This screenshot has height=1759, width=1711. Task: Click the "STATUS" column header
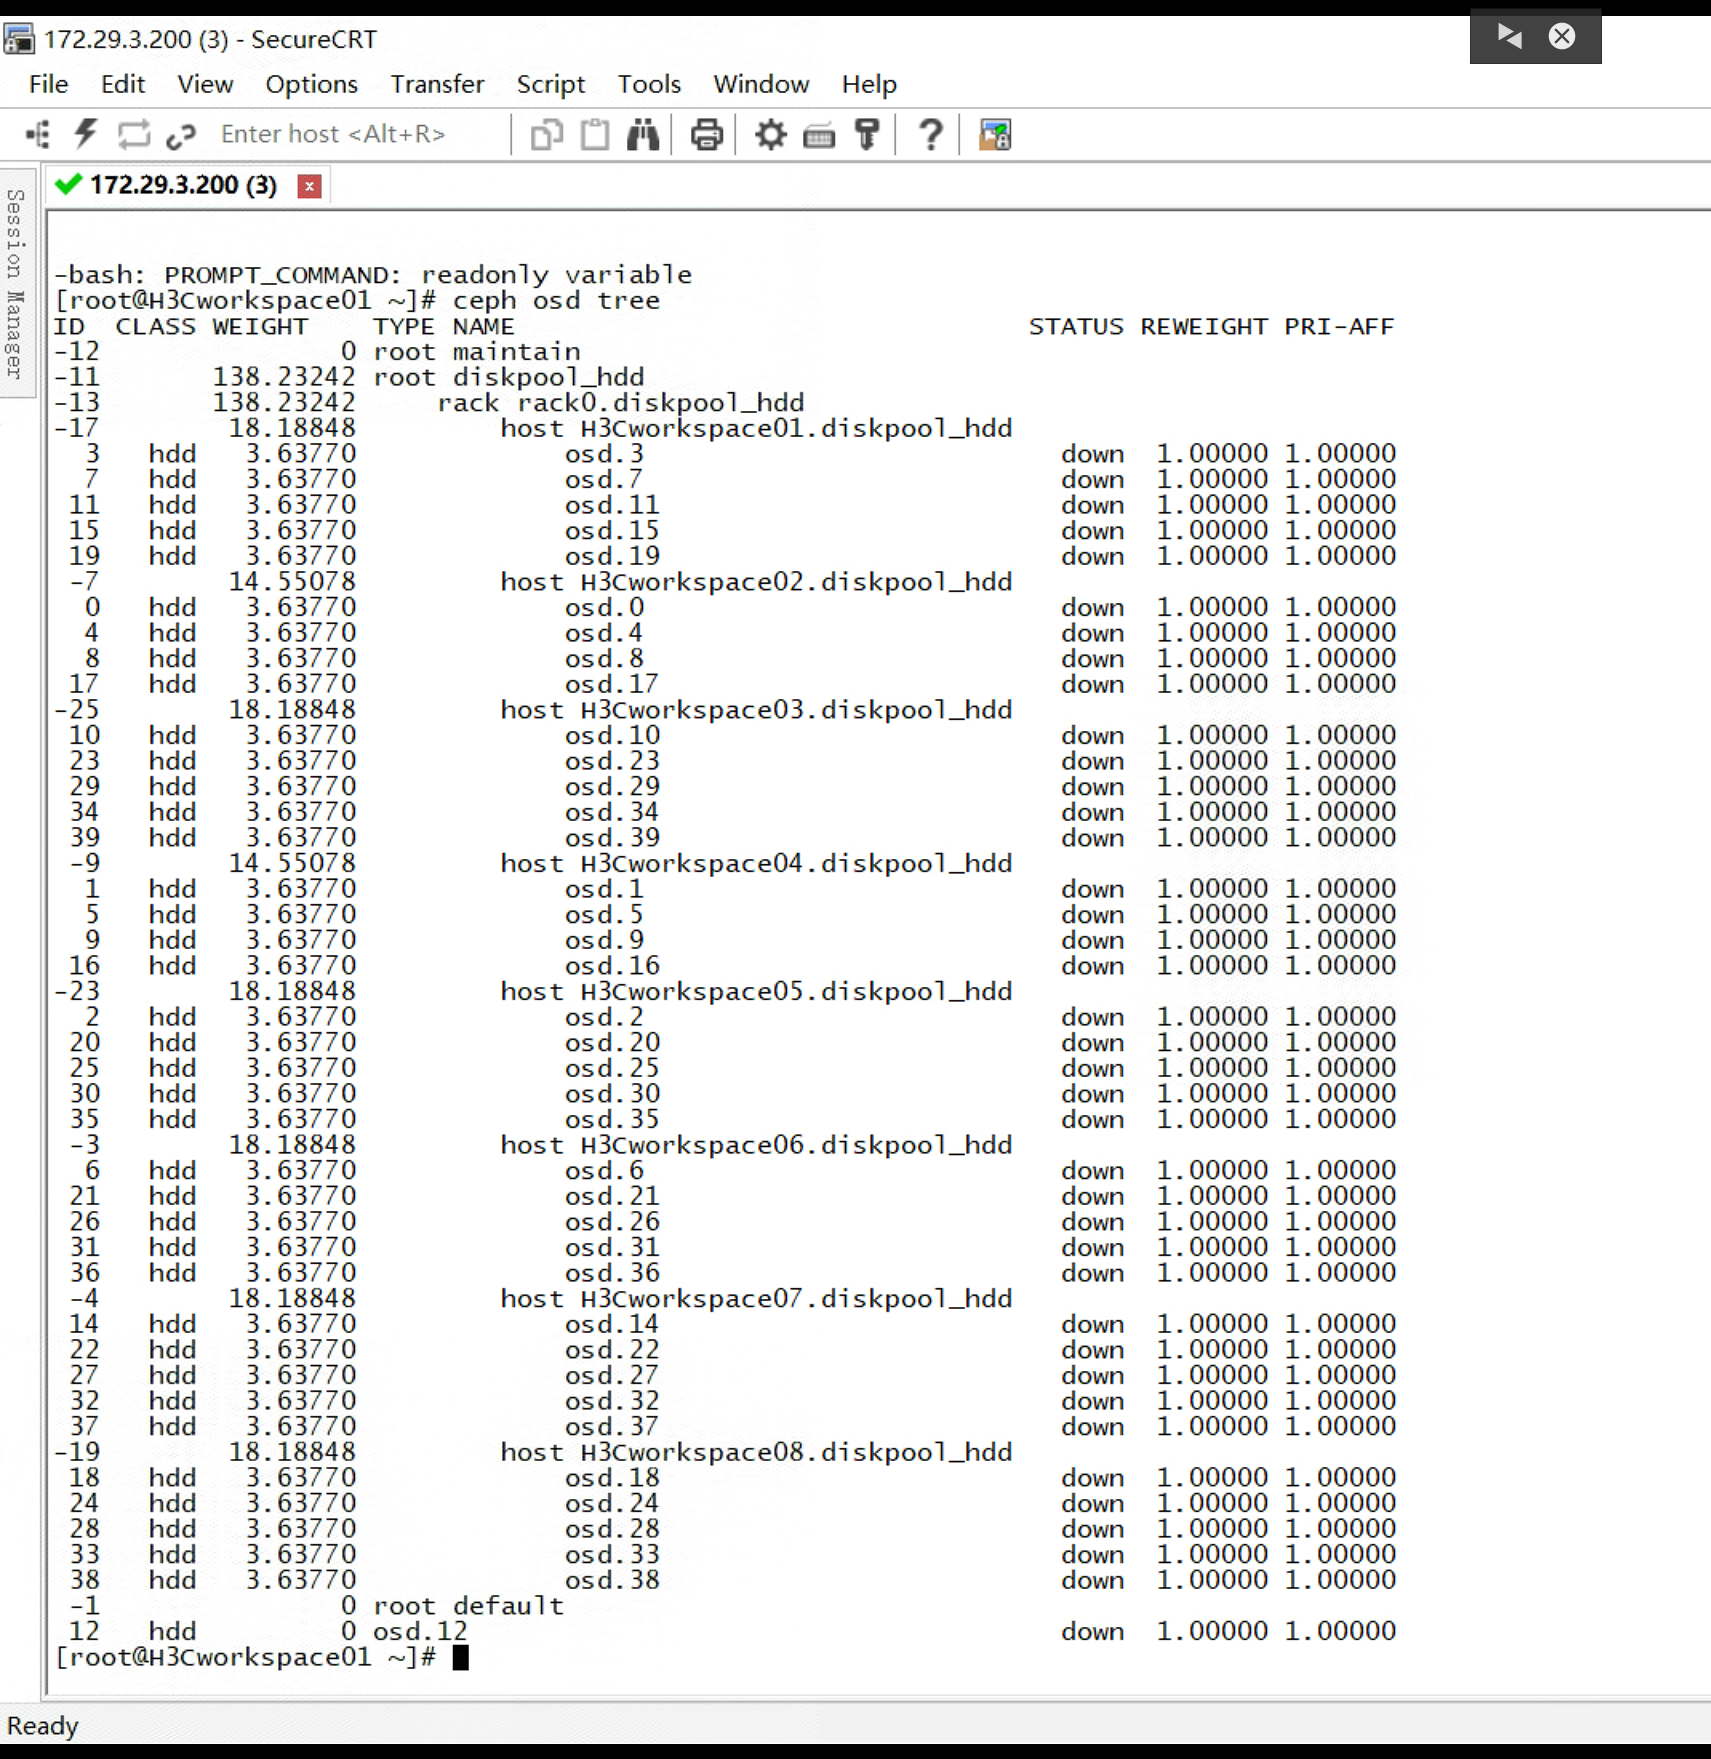point(1076,327)
